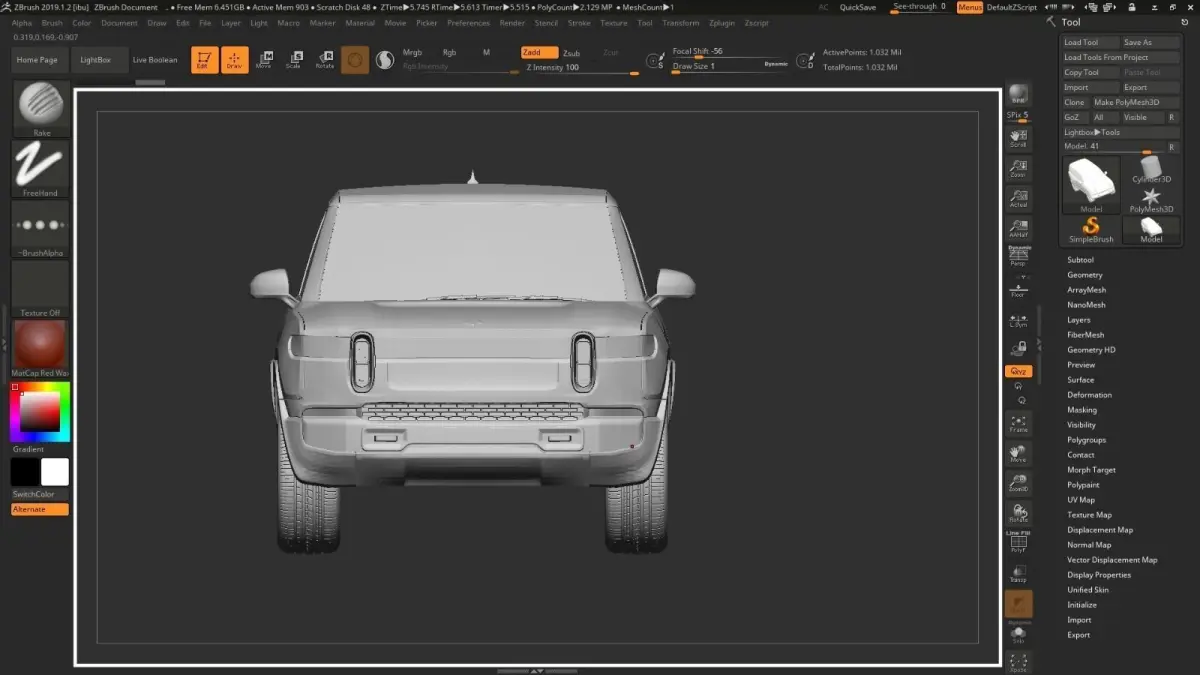Select the SimpleBrush tool
This screenshot has height=675, width=1200.
[1091, 230]
